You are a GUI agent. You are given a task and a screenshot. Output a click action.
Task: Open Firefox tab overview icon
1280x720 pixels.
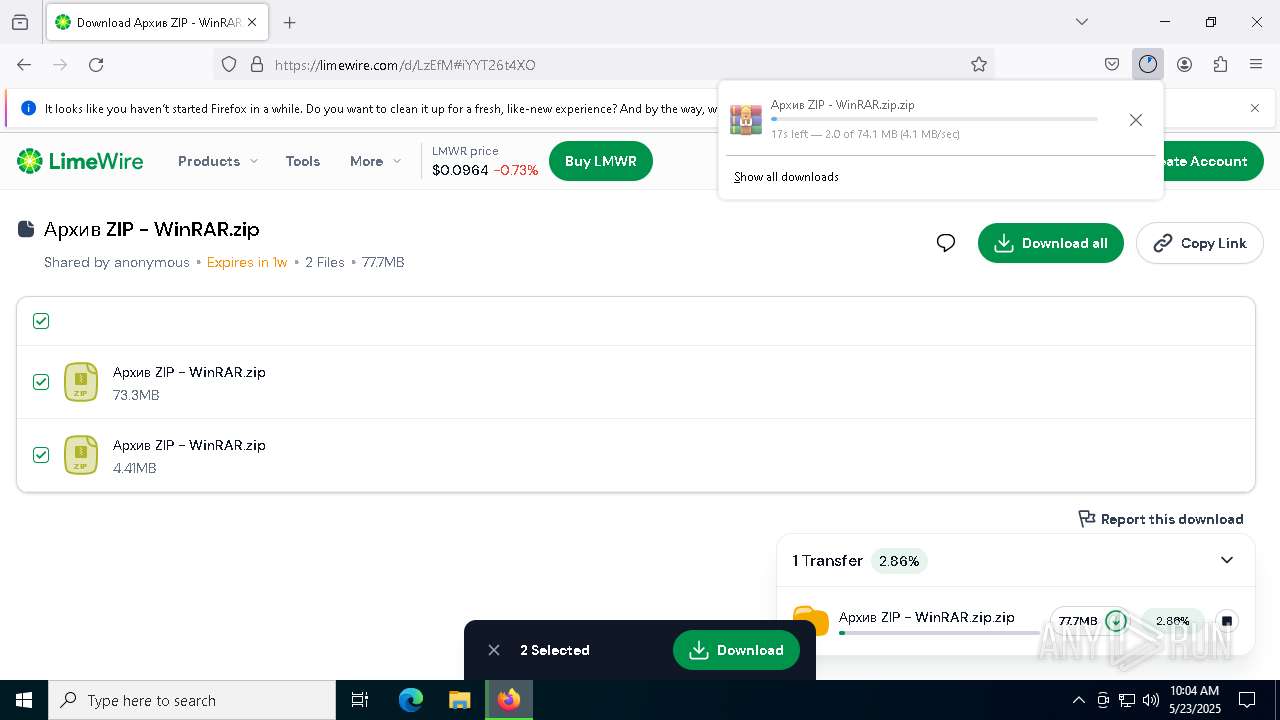coord(20,22)
